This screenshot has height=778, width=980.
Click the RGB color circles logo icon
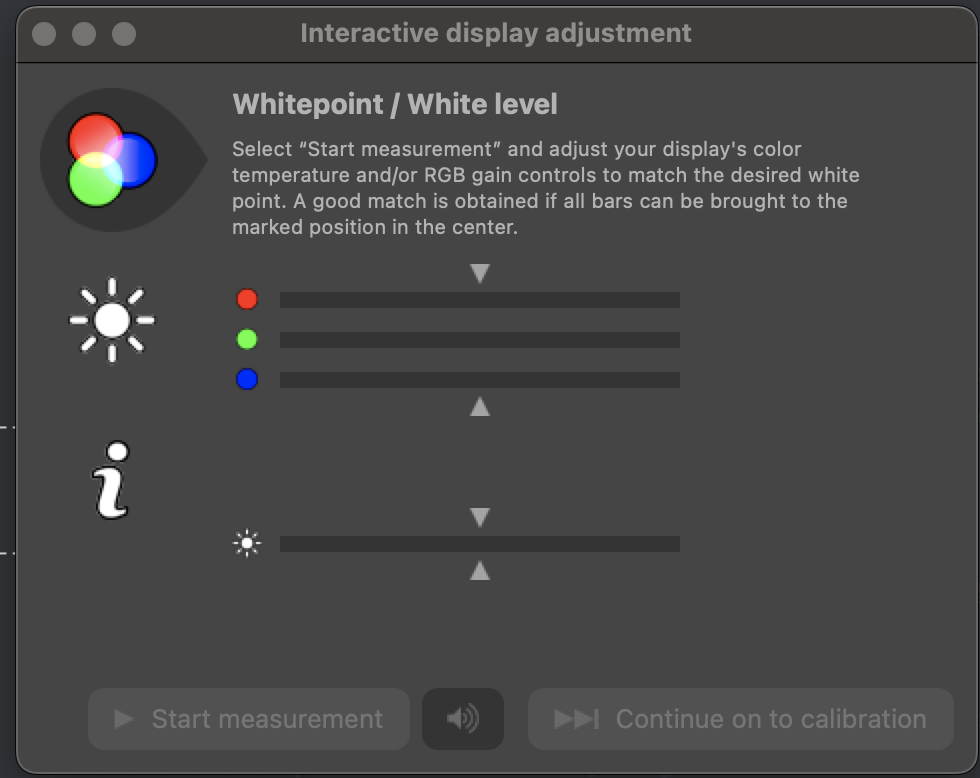click(x=112, y=160)
